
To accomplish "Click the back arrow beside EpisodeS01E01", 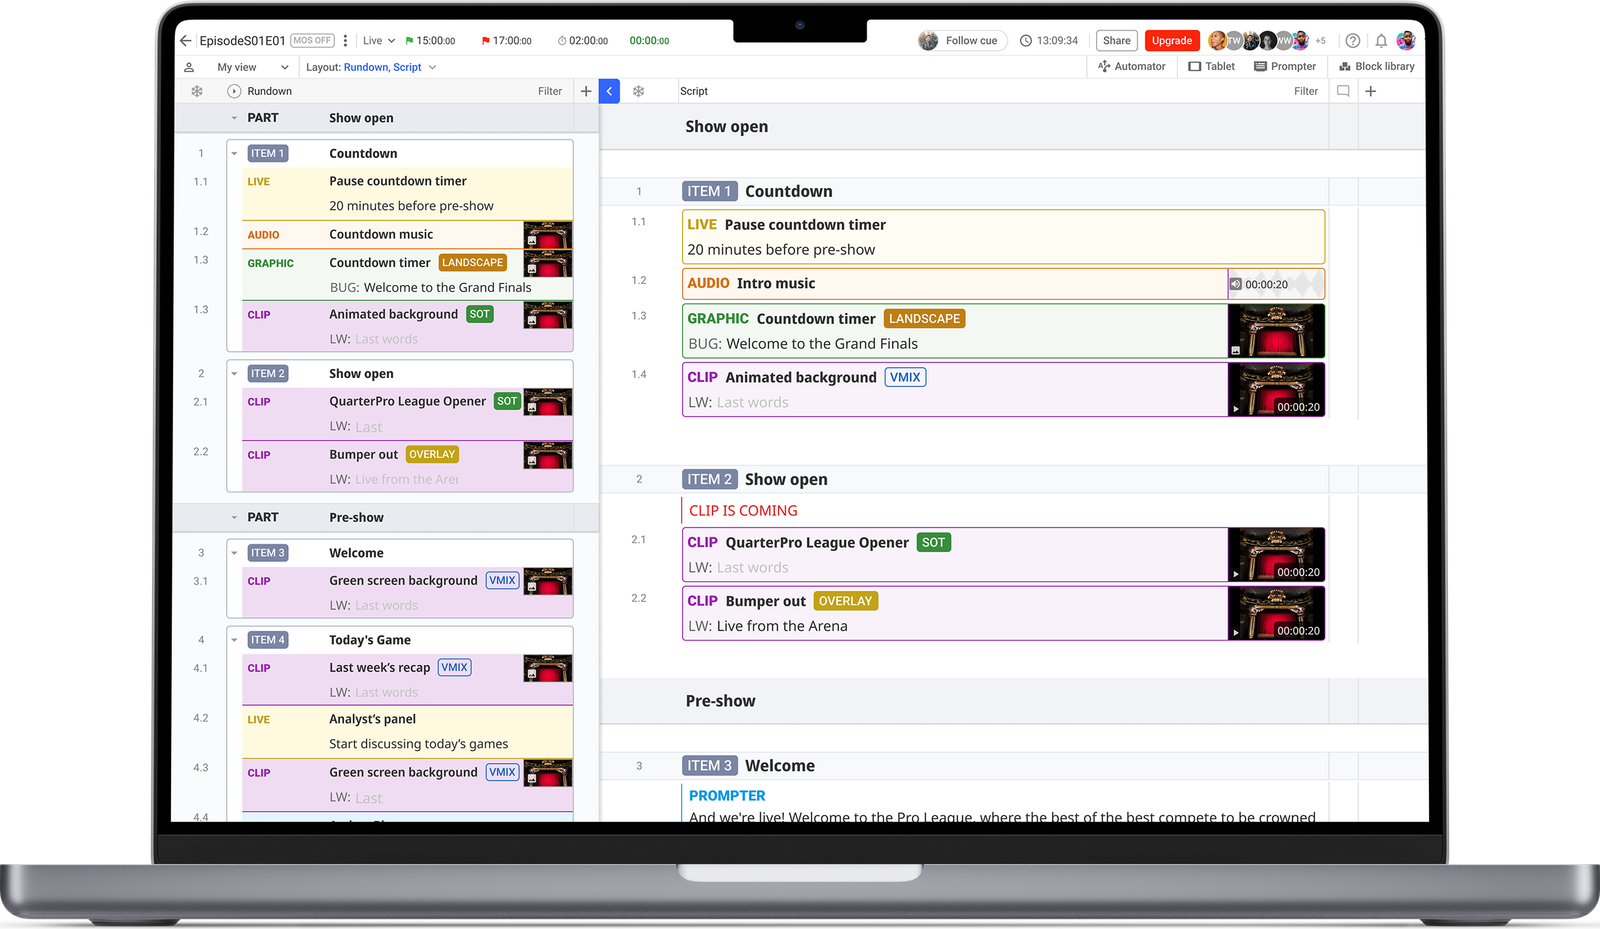I will pos(185,41).
